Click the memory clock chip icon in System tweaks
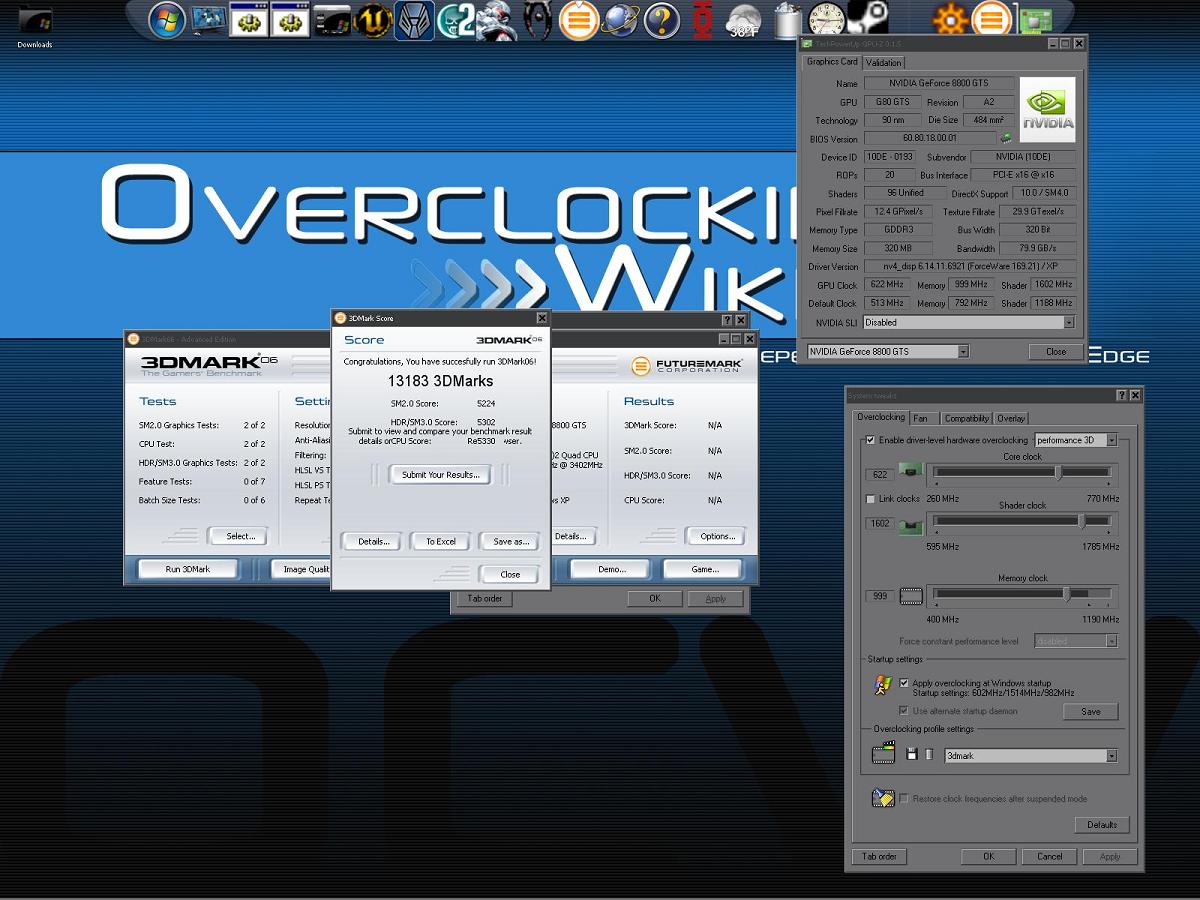The height and width of the screenshot is (900, 1200). pyautogui.click(x=911, y=596)
